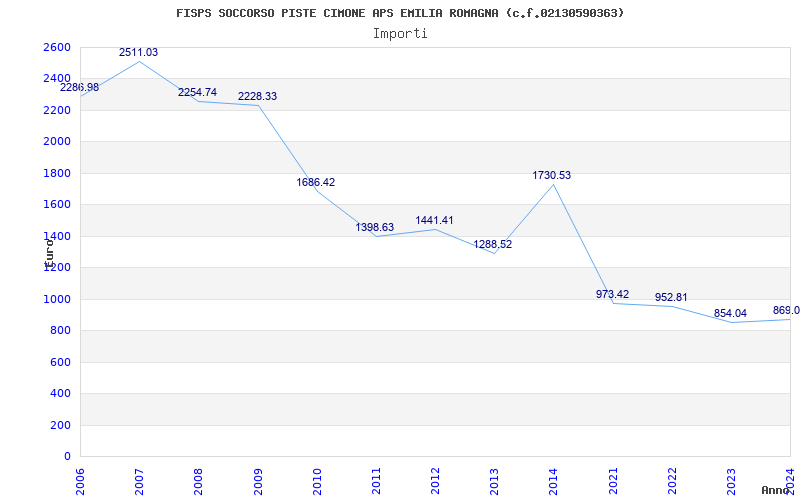800x500 pixels.
Task: Click the 2014 x-axis year label
Action: tap(554, 481)
